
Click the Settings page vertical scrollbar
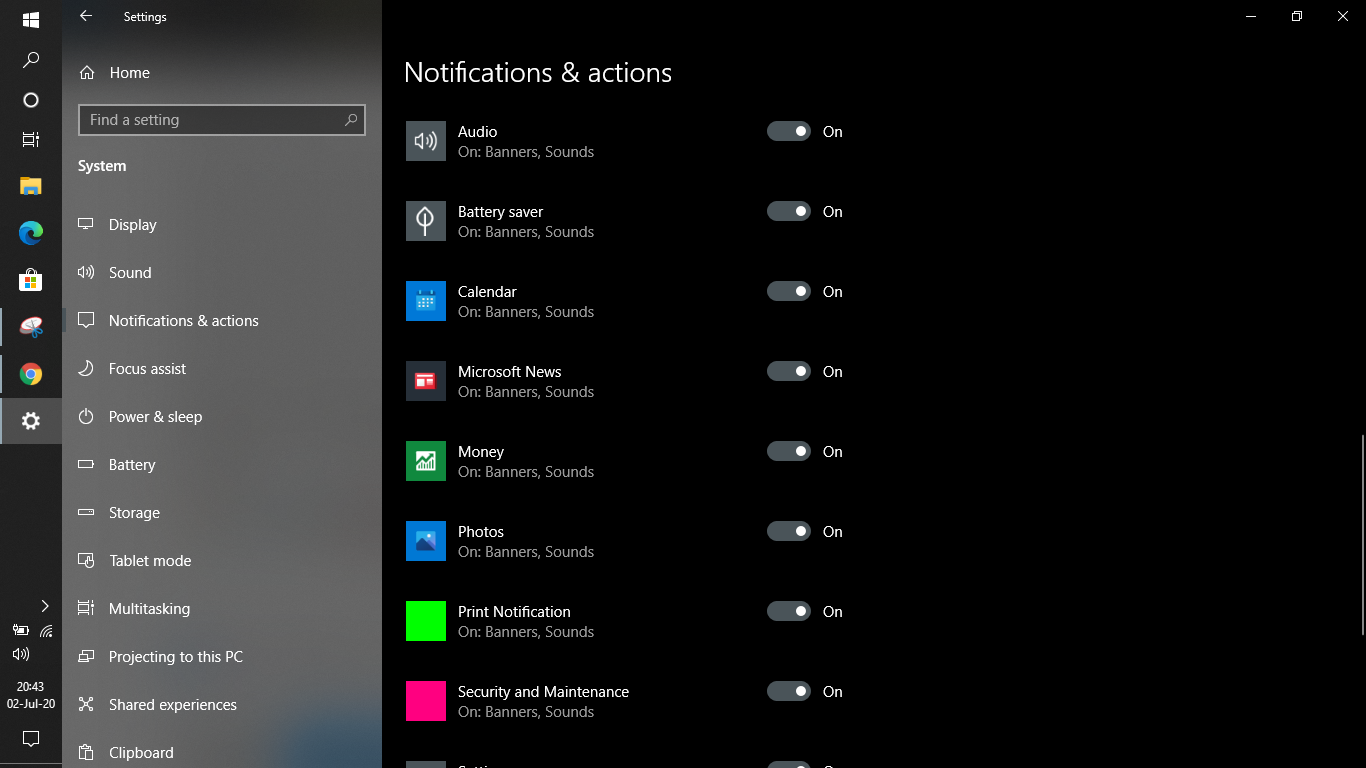[x=1362, y=535]
